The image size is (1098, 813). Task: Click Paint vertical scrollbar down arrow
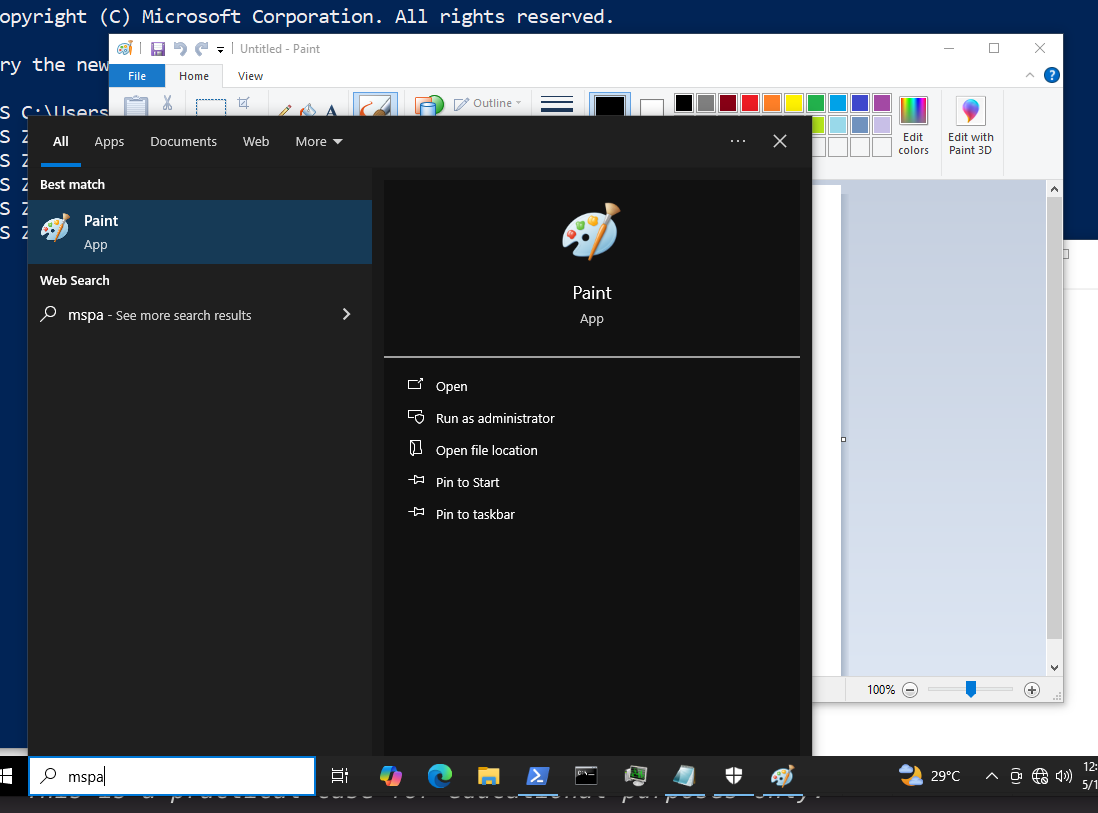pos(1054,668)
